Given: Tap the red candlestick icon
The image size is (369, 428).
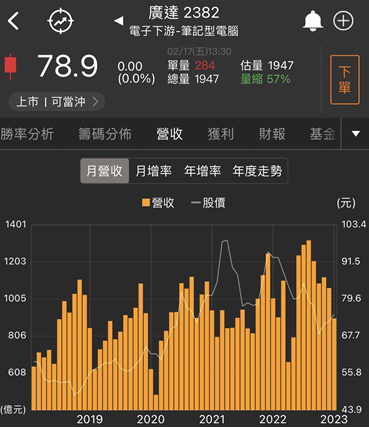Looking at the screenshot, I should pos(10,66).
